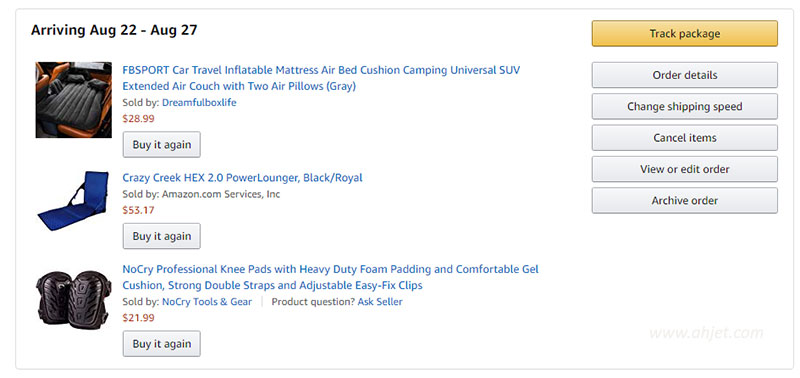Open Crazy Creek HEX 2.0 PowerLounger link
The height and width of the screenshot is (378, 800).
(242, 178)
